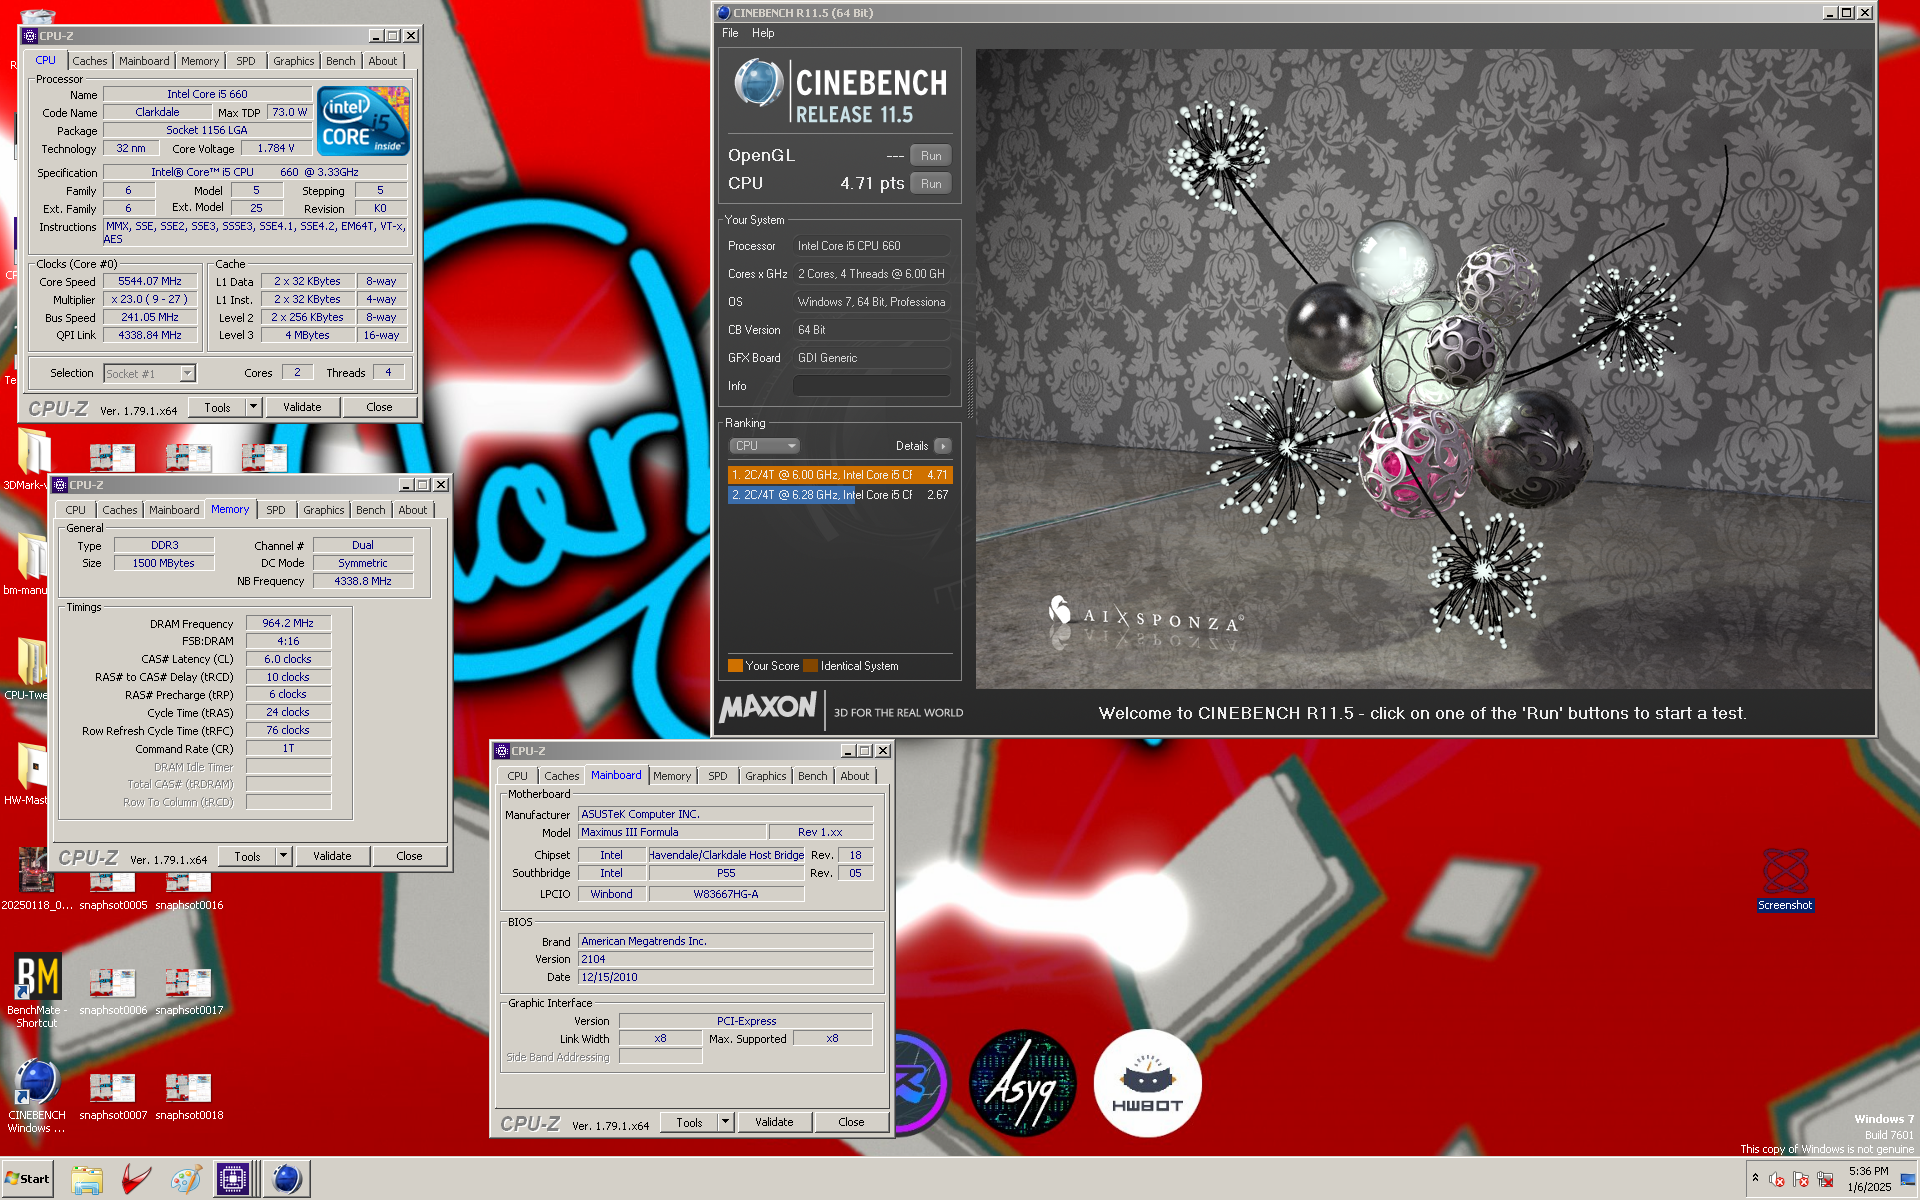Switch to Bench tab in top CPU-Z window
Screen dimensions: 1920x1200
340,61
